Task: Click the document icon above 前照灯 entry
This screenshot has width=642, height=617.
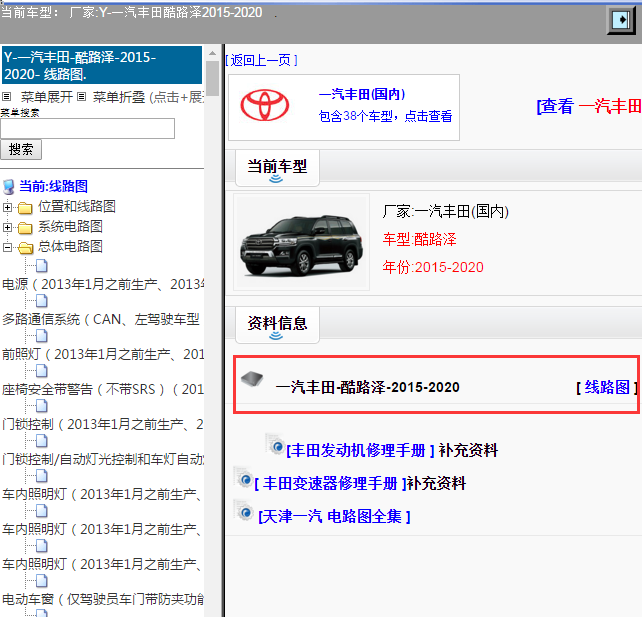Action: [41, 336]
